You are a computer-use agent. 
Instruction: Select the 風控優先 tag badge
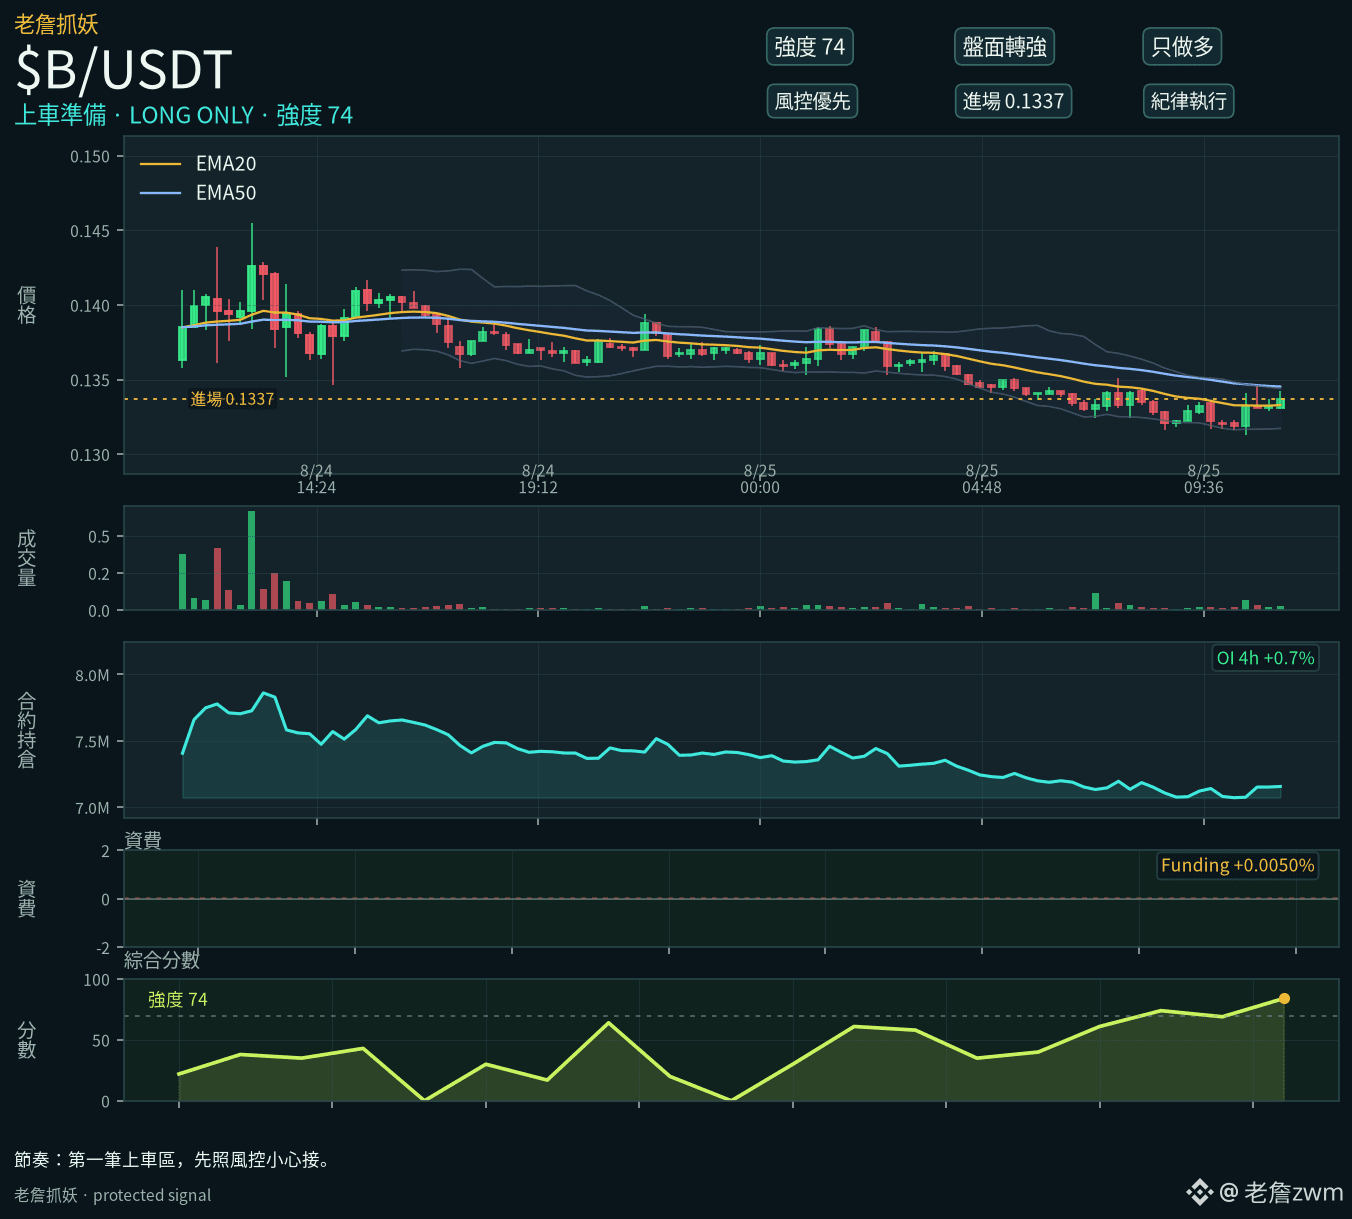(812, 101)
